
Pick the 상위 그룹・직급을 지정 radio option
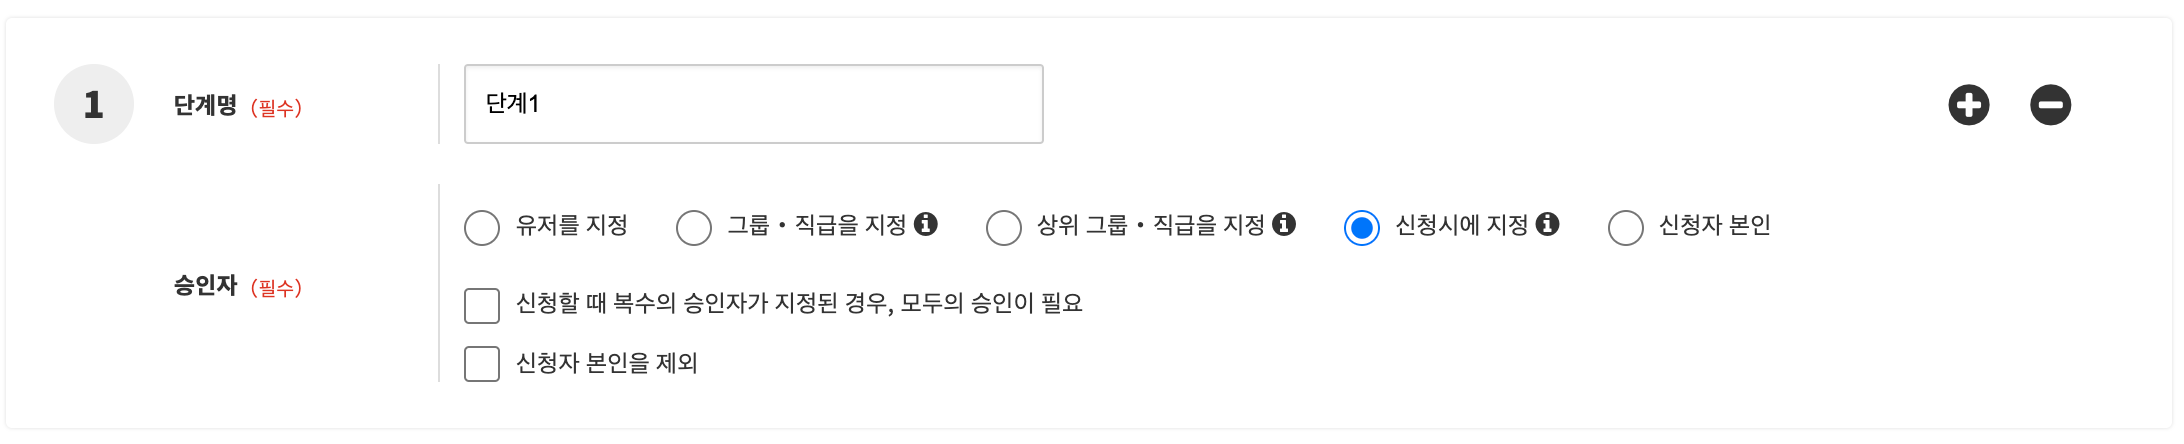[x=1004, y=227]
